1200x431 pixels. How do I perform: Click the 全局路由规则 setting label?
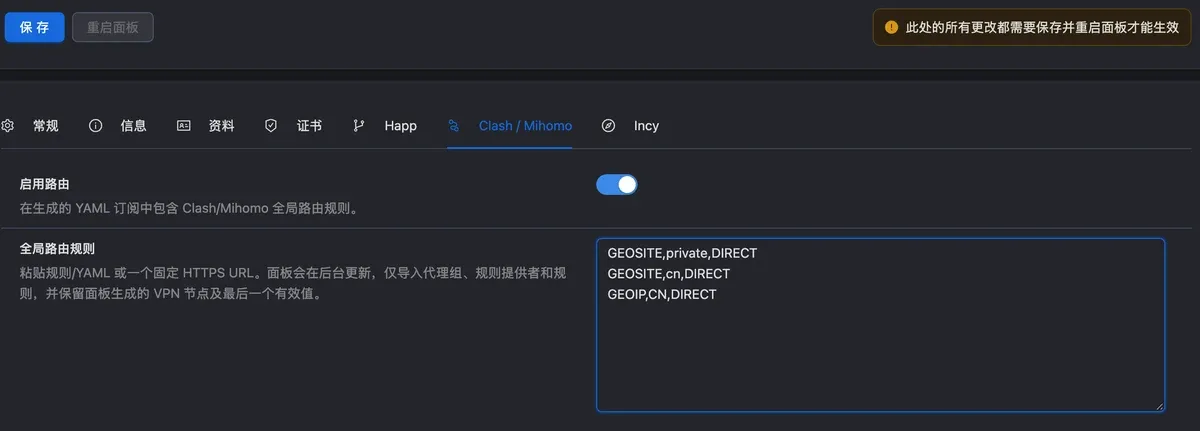pos(58,248)
